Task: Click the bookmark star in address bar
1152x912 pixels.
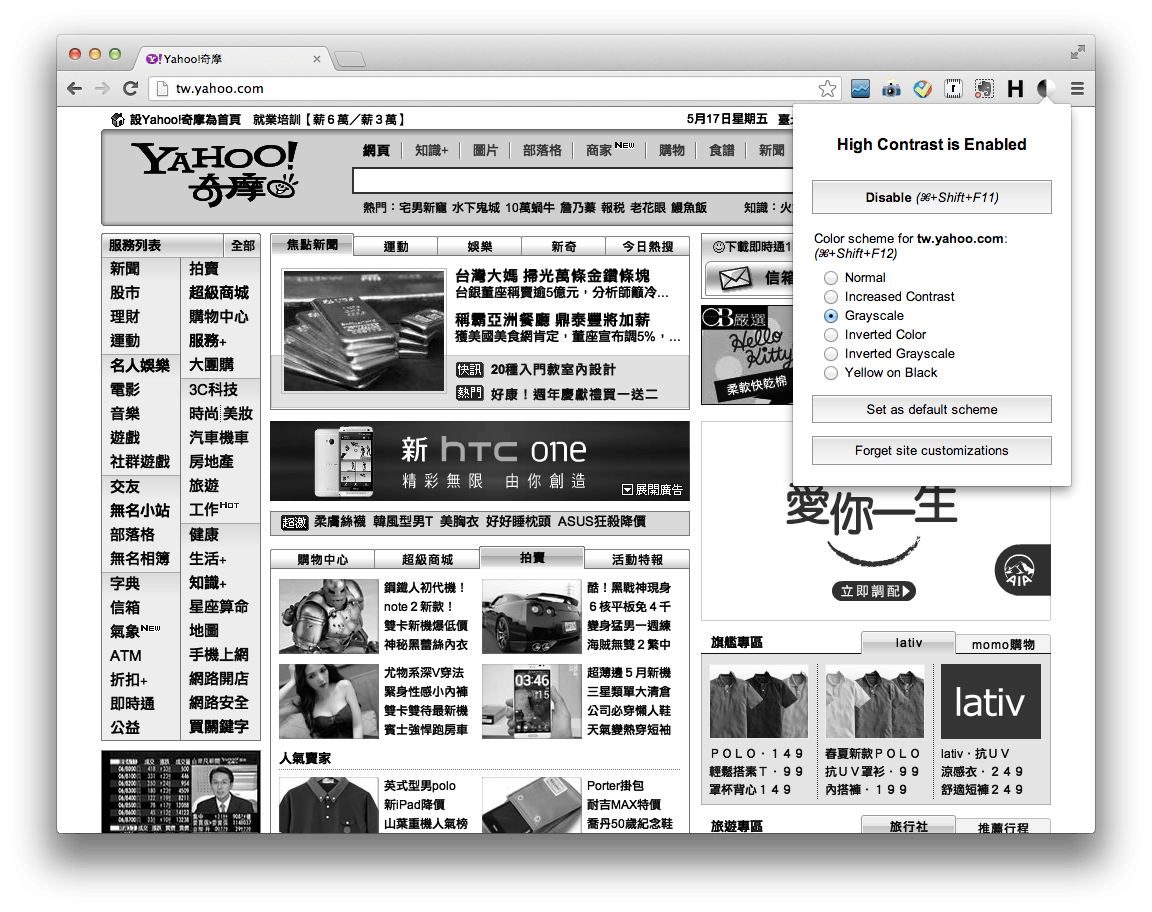Action: point(827,89)
